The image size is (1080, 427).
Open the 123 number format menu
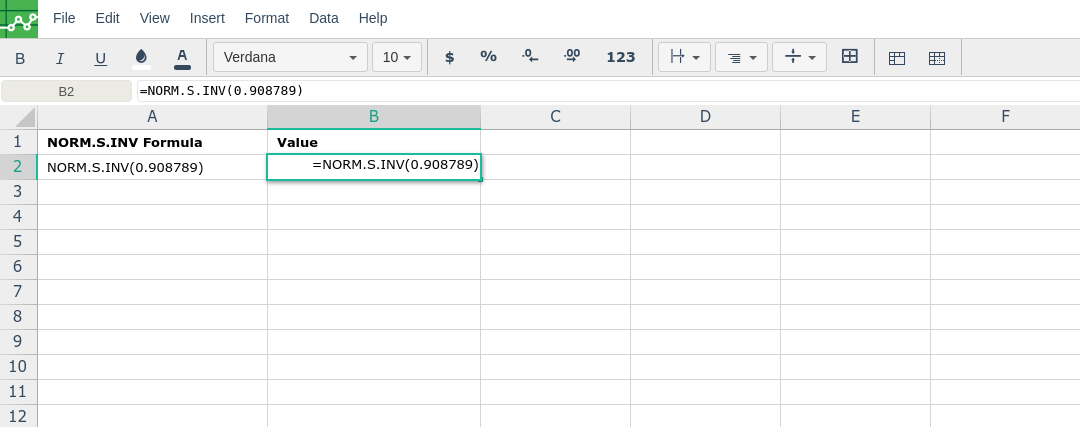tap(621, 57)
